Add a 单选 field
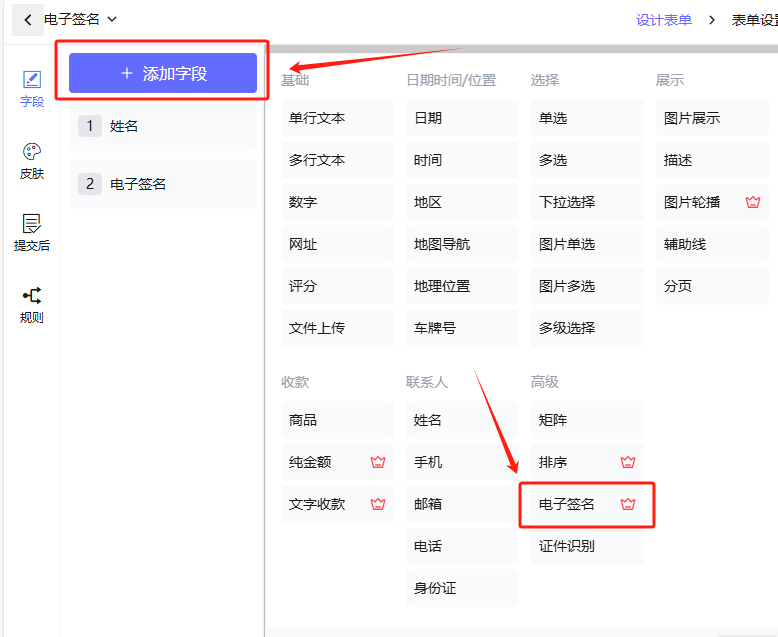 587,118
